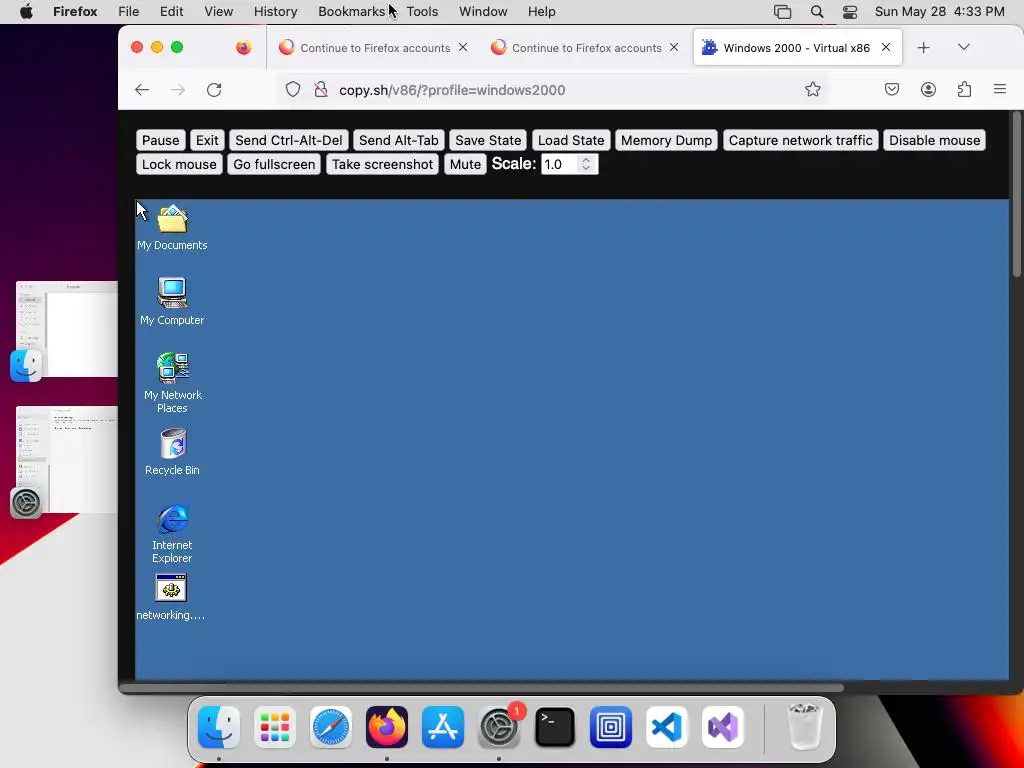The height and width of the screenshot is (768, 1024).
Task: Bookmark this page with the star
Action: coord(812,89)
